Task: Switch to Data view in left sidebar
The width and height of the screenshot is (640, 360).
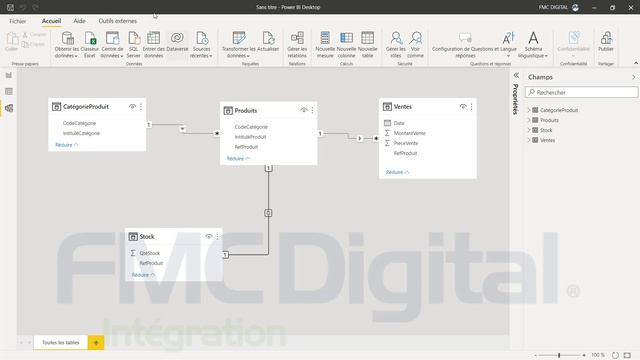Action: click(9, 91)
